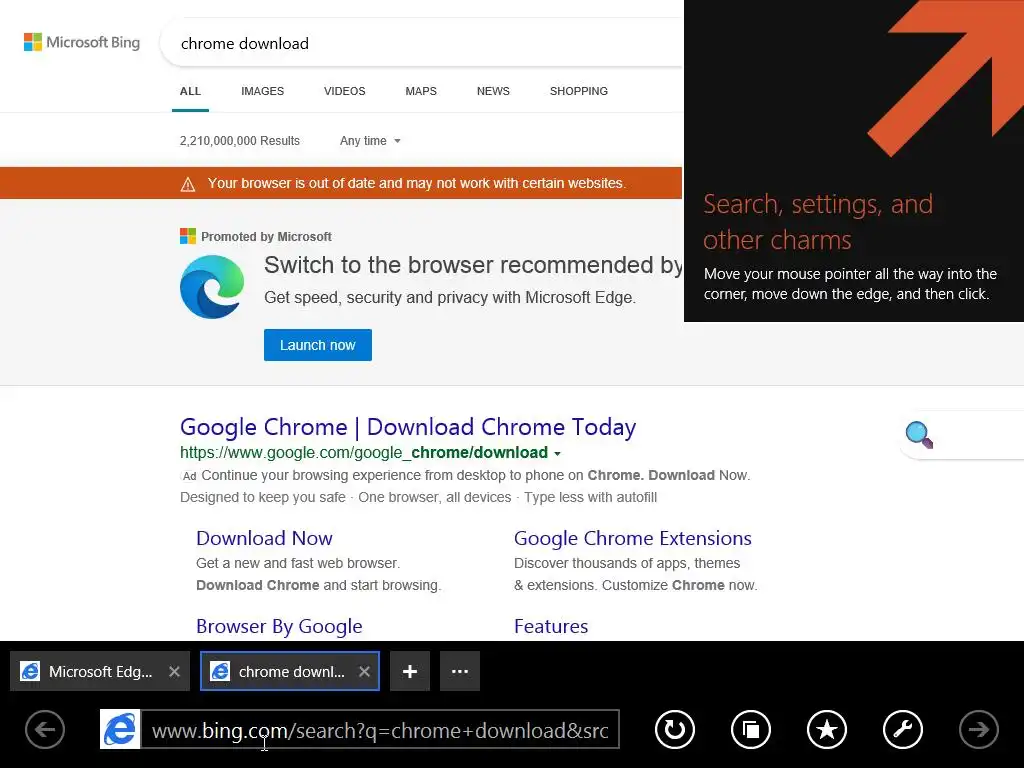Click the Microsoft Bing logo
Screen dimensions: 1024x768
(82, 42)
